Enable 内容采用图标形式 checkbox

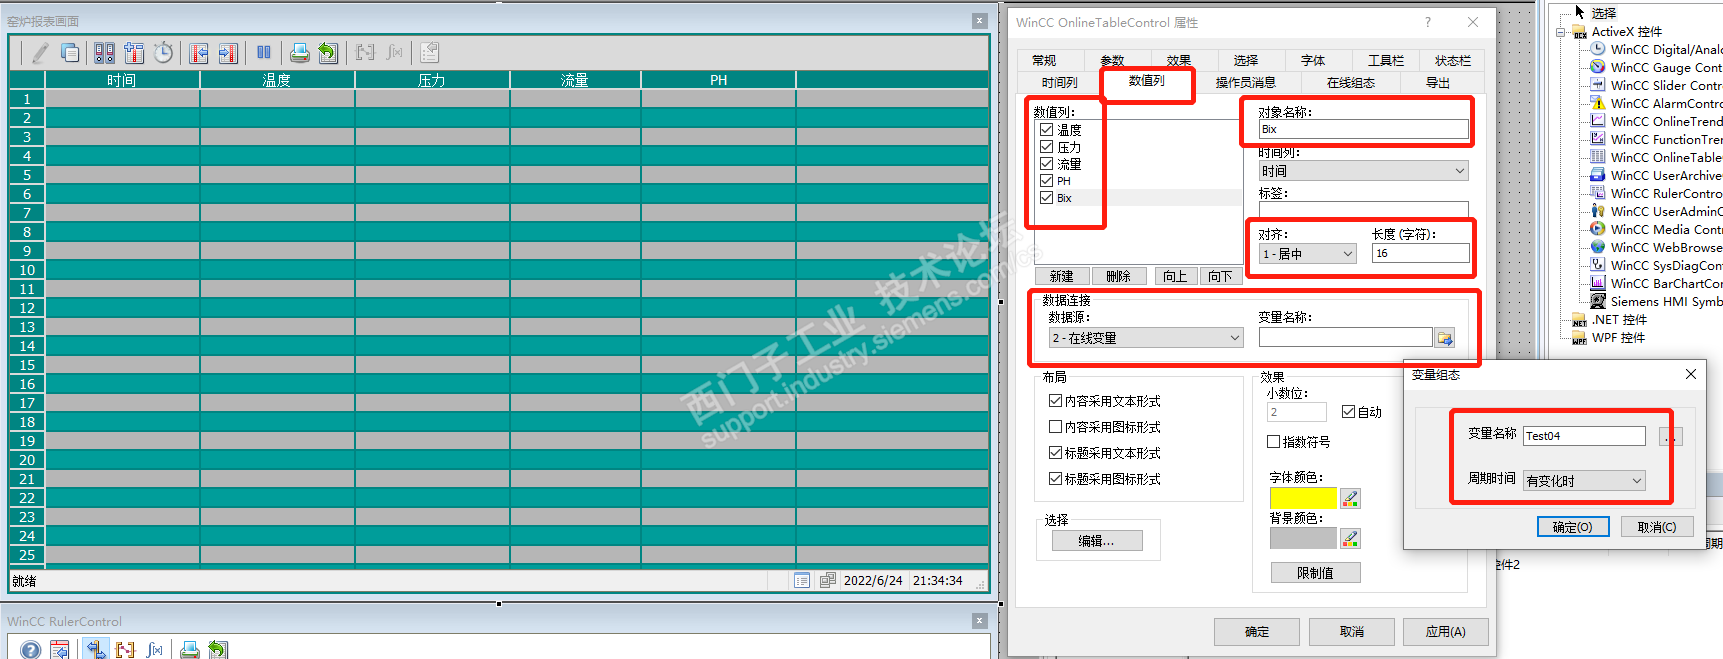point(1055,427)
